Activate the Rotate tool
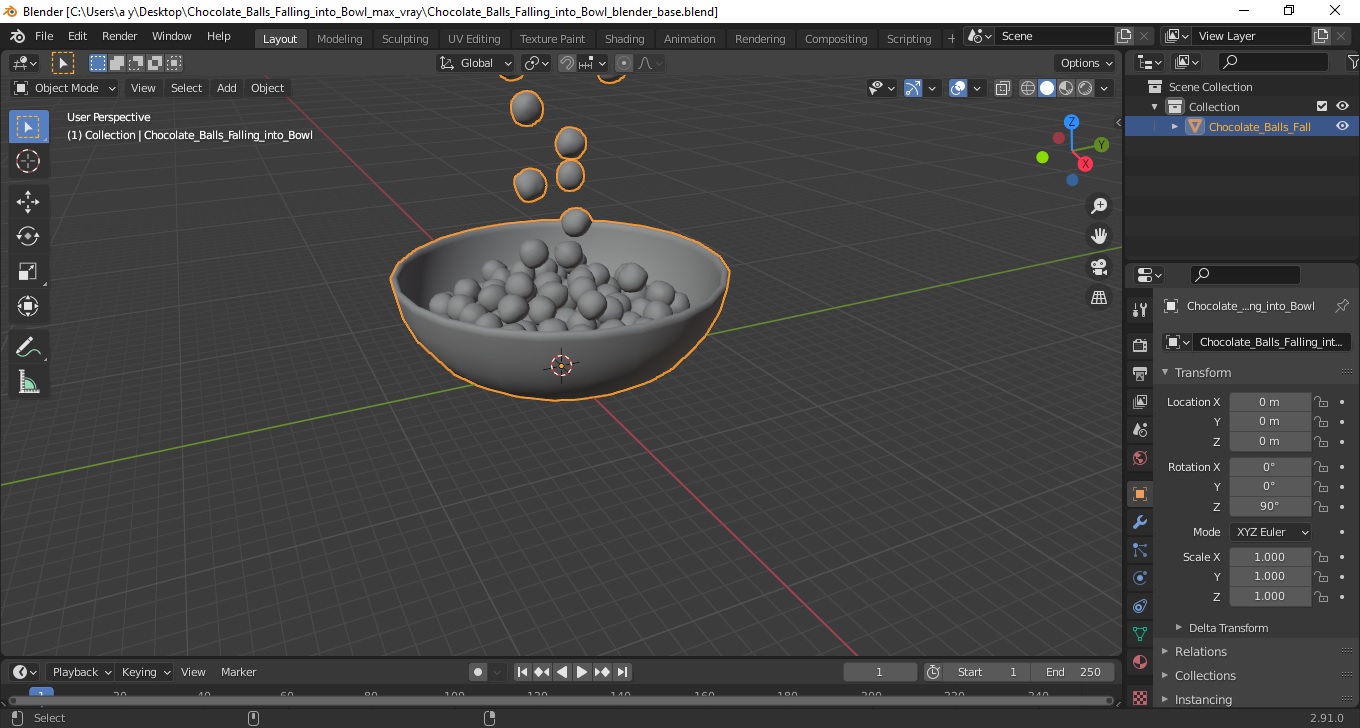Image resolution: width=1360 pixels, height=728 pixels. pyautogui.click(x=28, y=236)
